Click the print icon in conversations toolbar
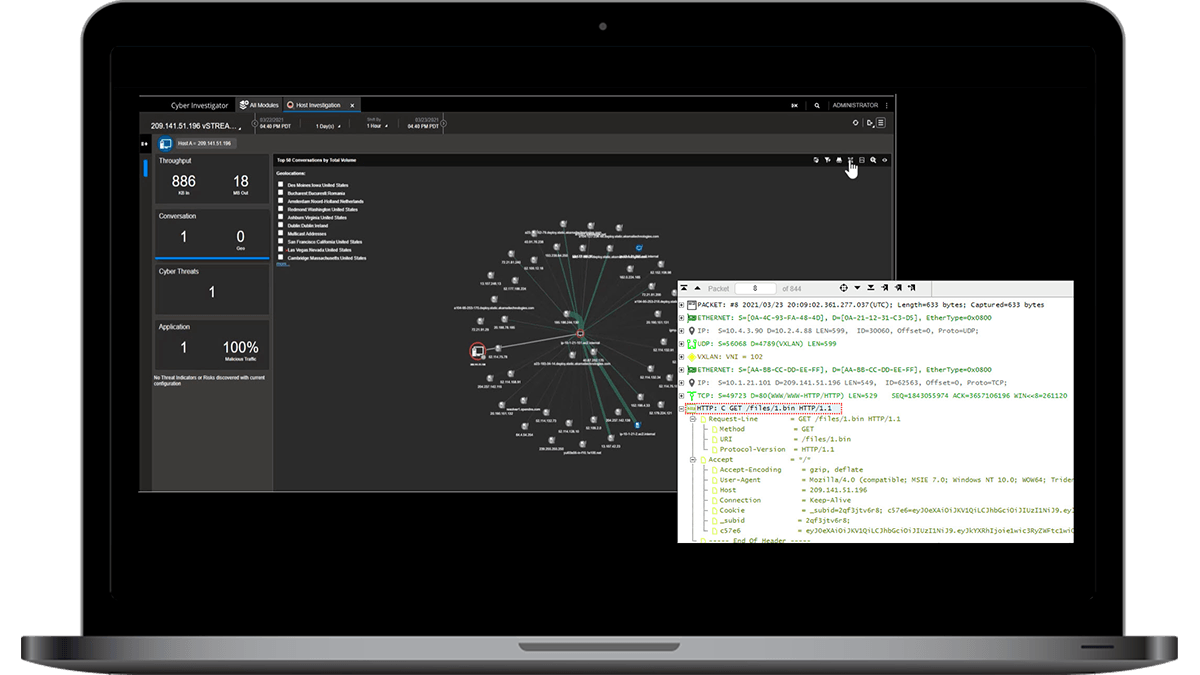1200x675 pixels. tap(839, 160)
